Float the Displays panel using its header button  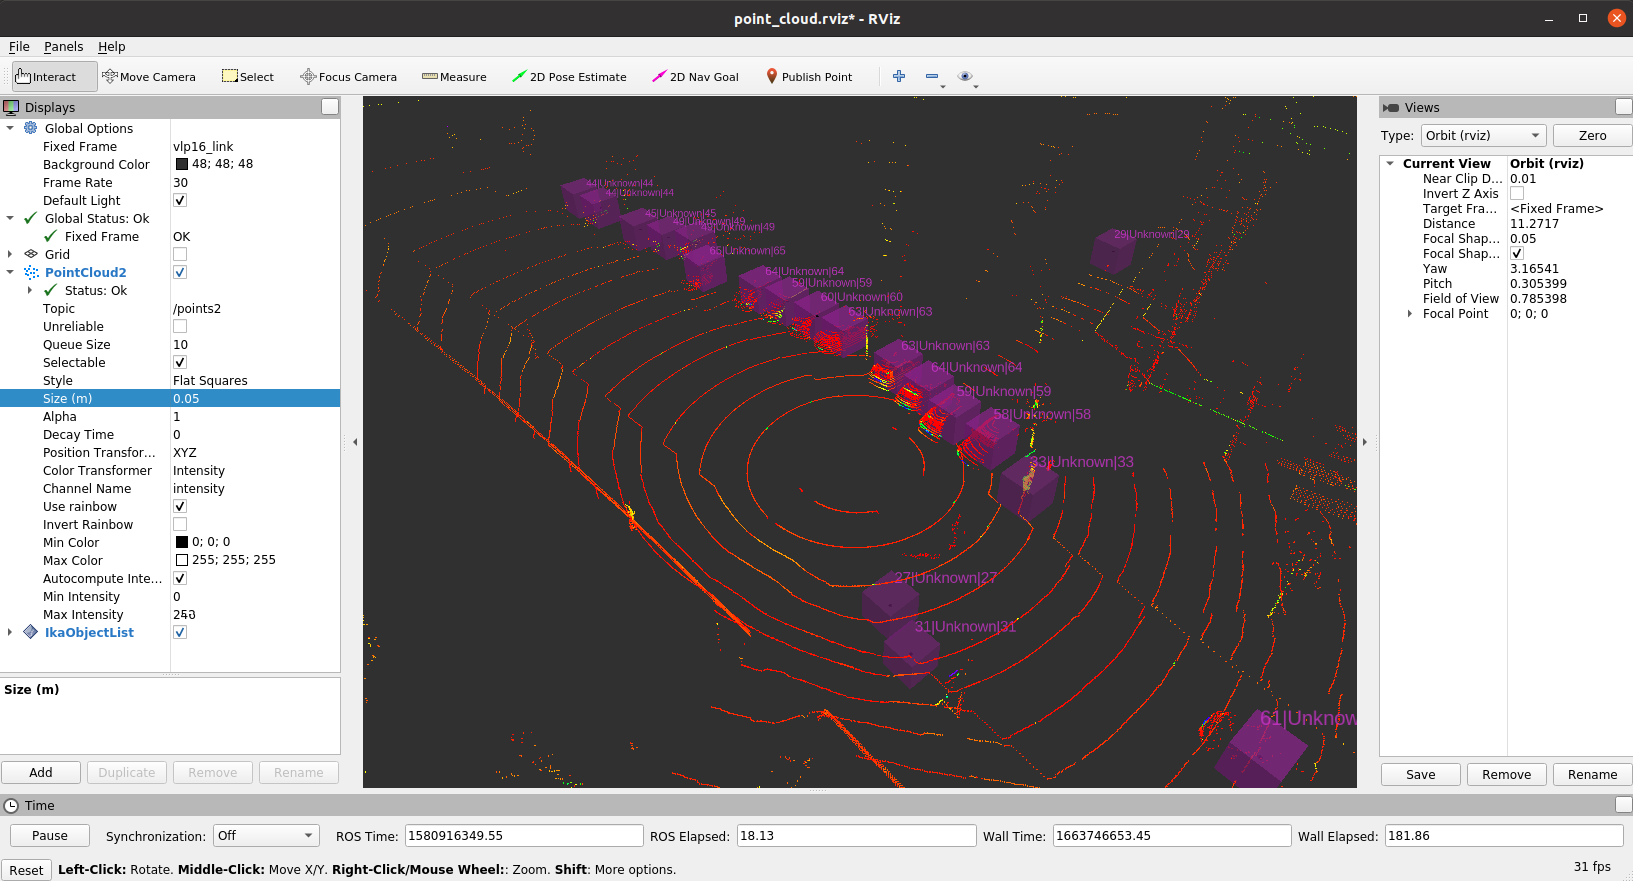pyautogui.click(x=330, y=107)
